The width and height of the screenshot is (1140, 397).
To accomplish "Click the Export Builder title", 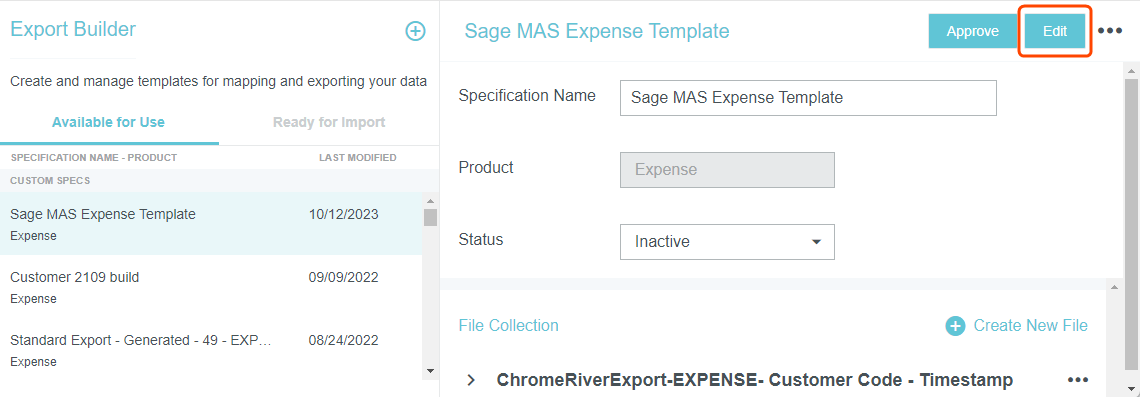I will pyautogui.click(x=73, y=29).
